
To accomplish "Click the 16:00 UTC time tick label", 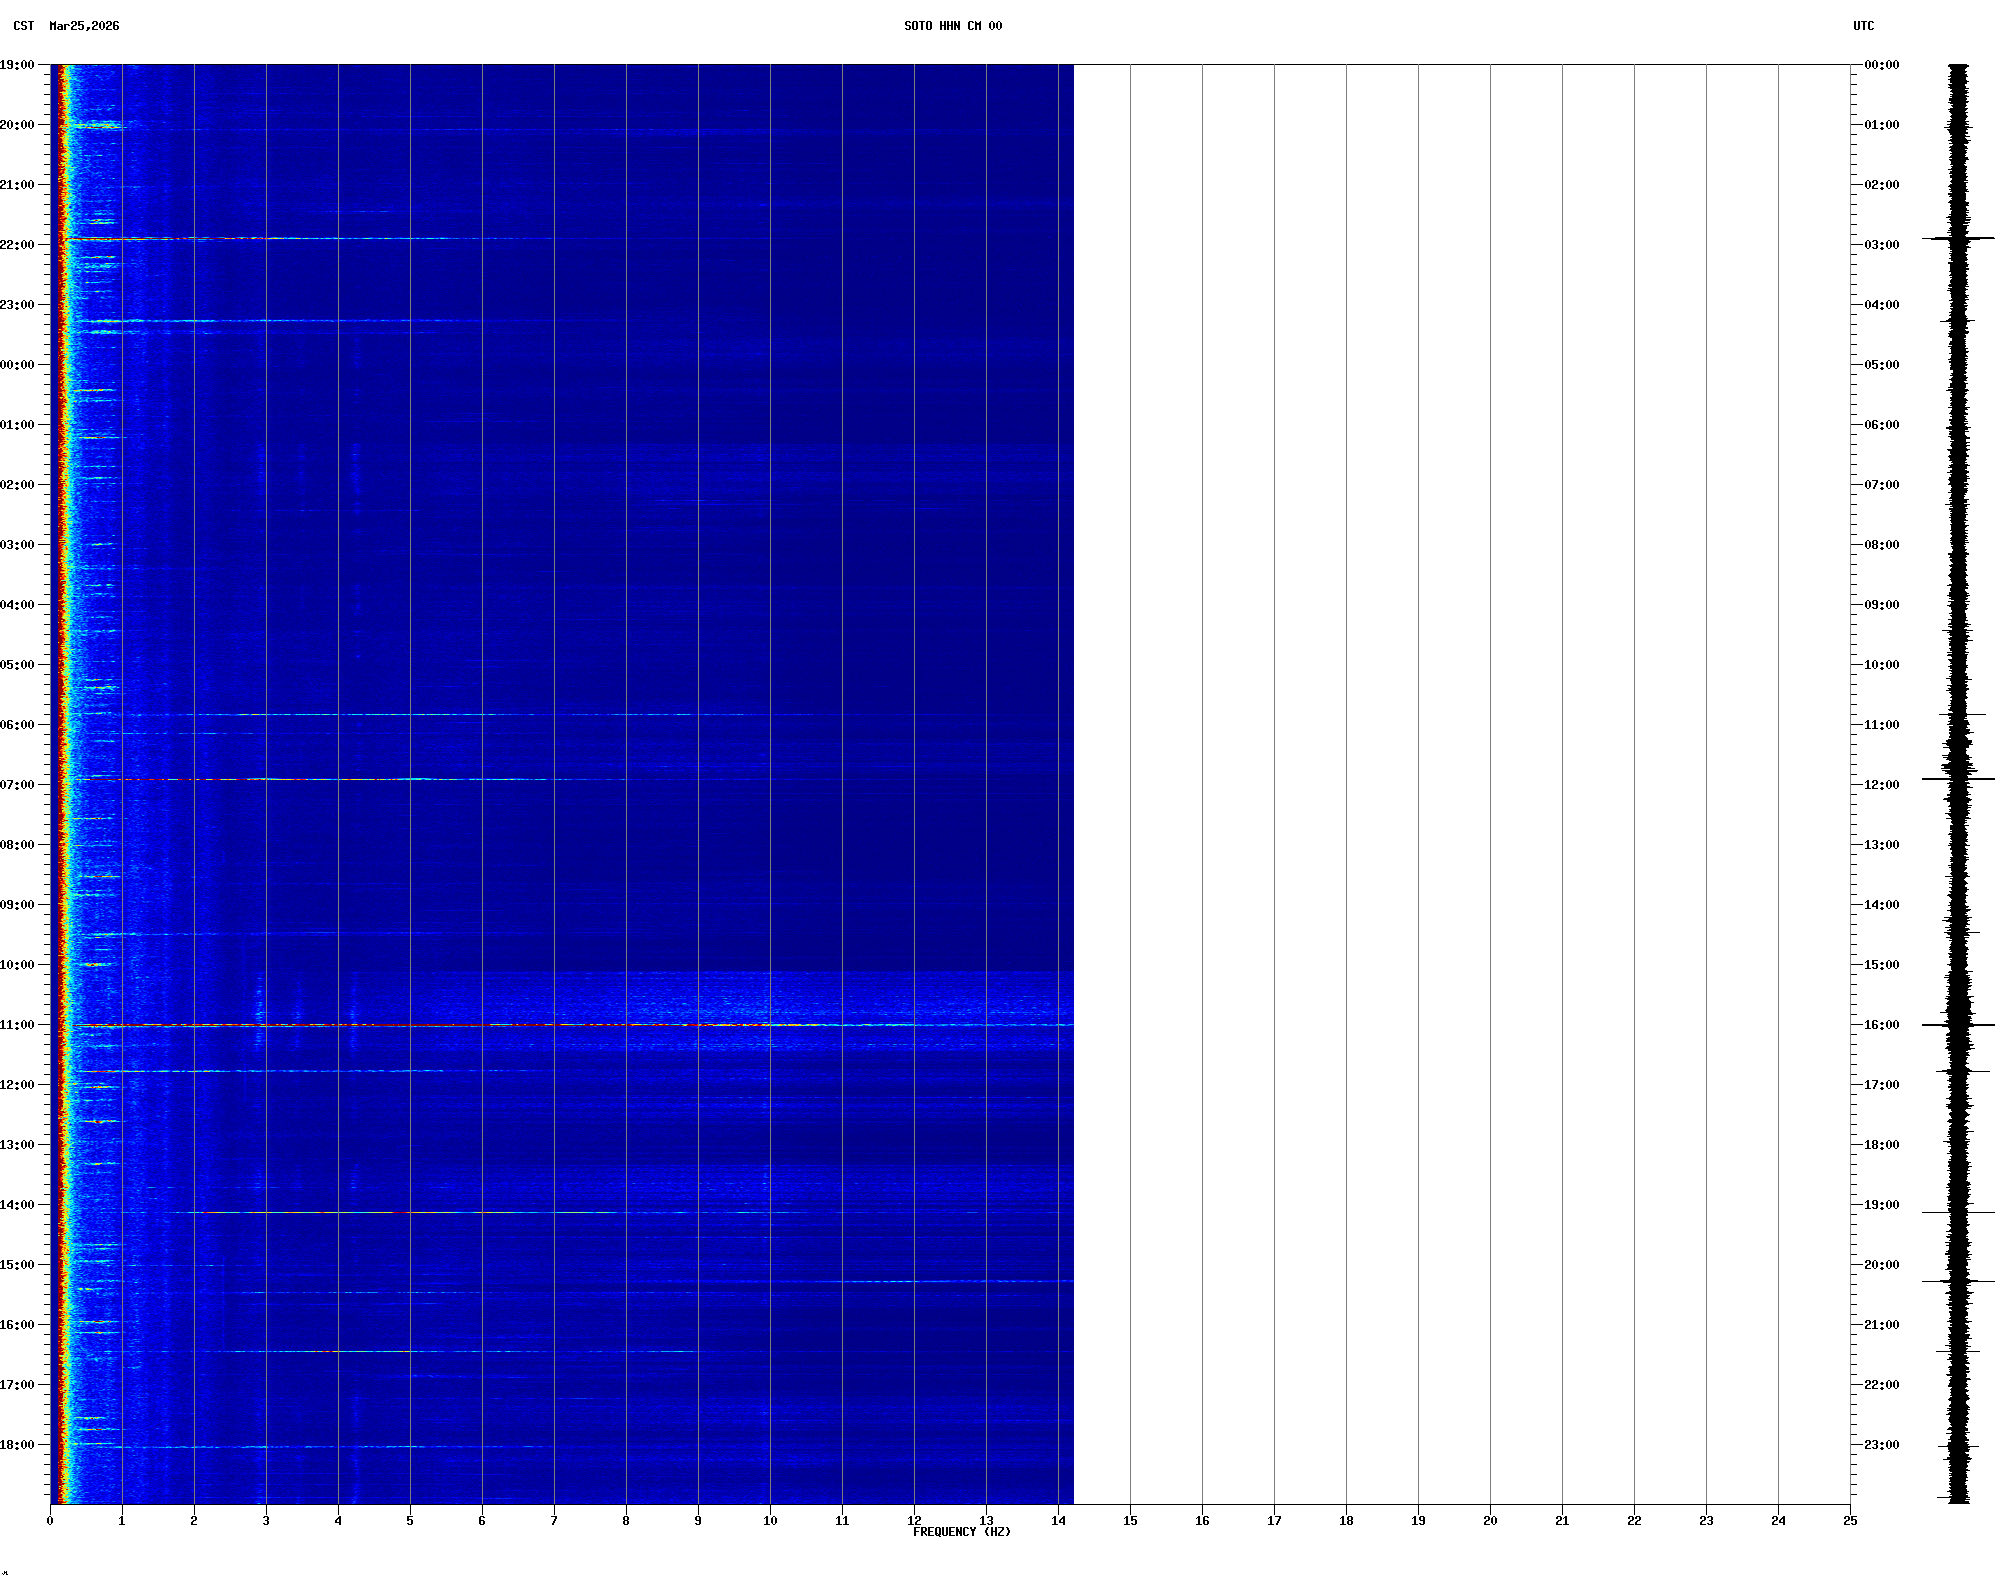I will (1881, 1025).
